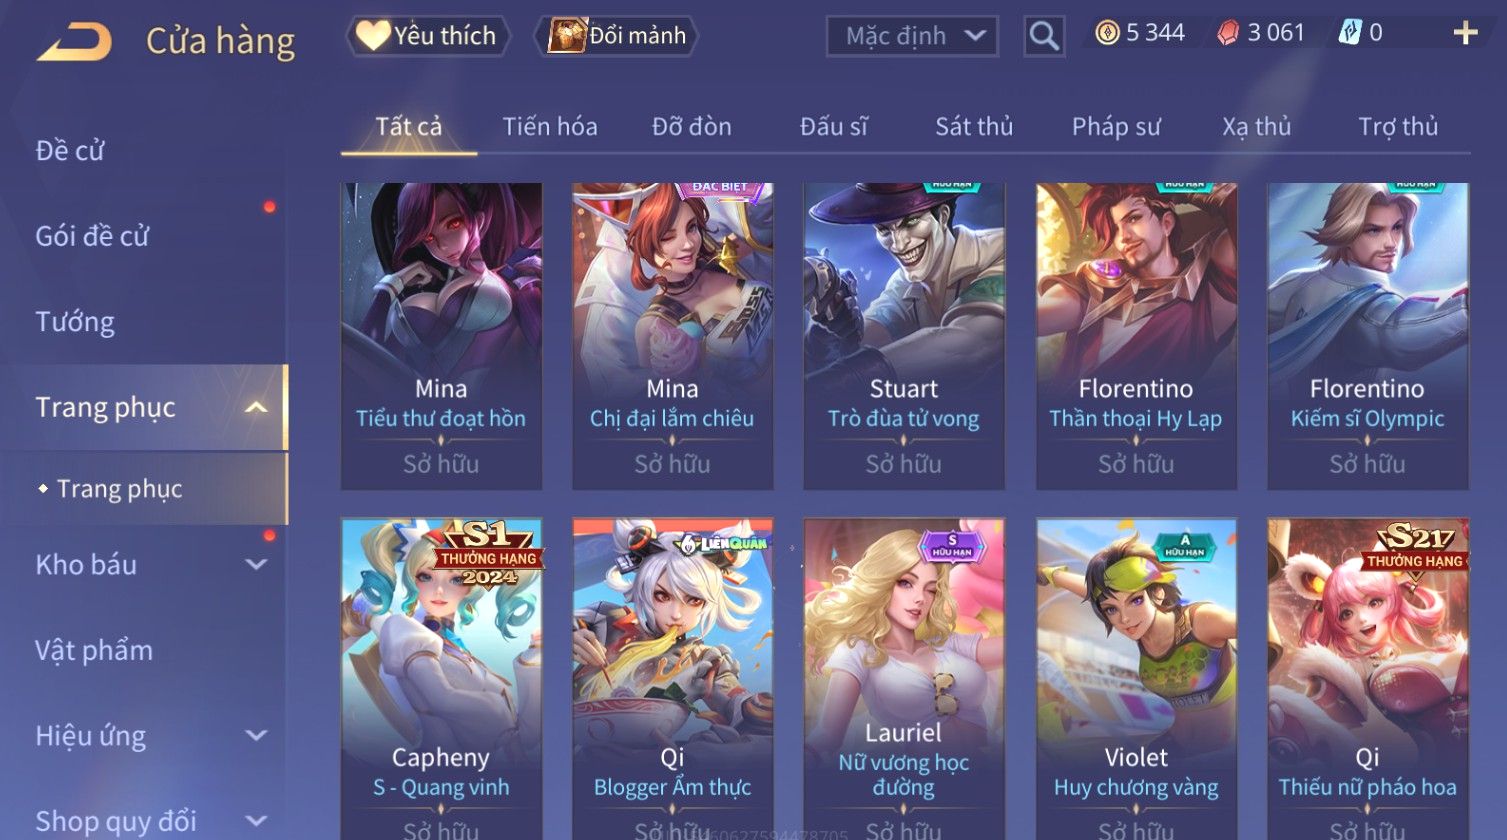
Task: Open search with the magnifier icon
Action: click(x=1044, y=36)
